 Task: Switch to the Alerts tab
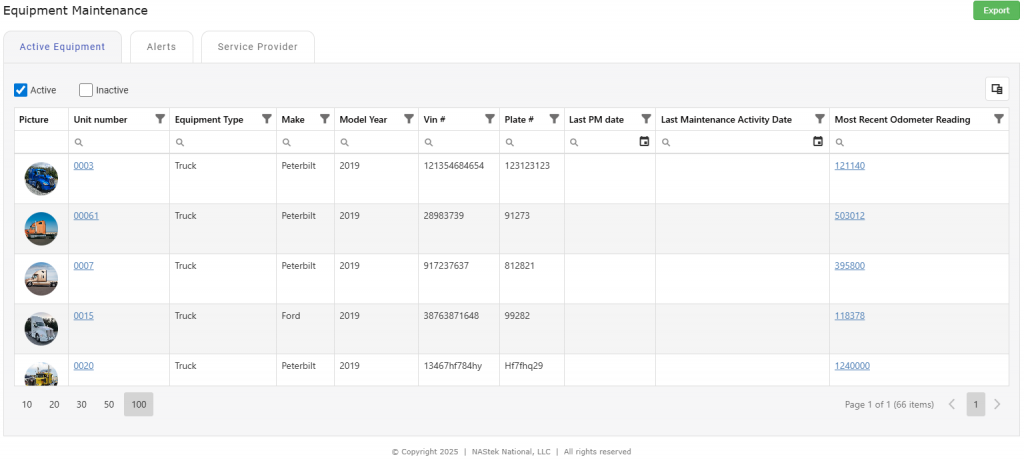click(161, 47)
